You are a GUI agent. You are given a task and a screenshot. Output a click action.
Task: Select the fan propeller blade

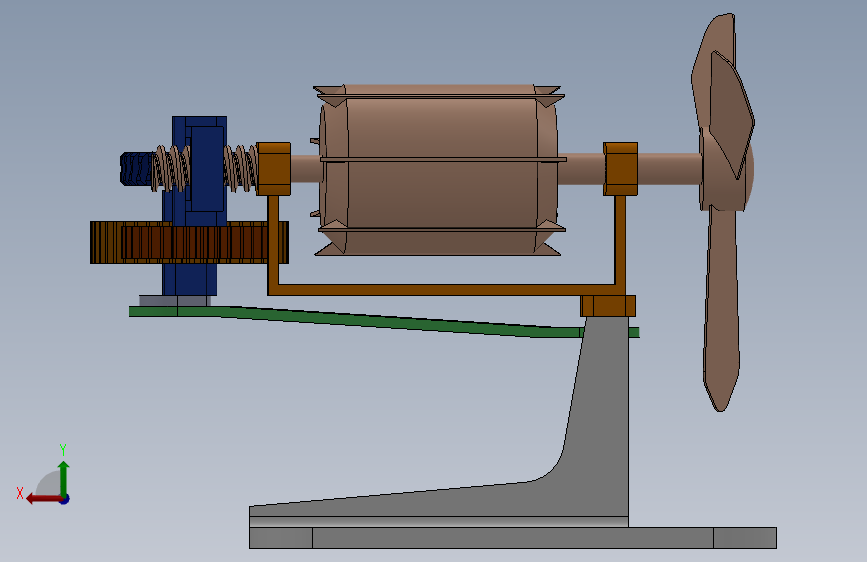722,213
